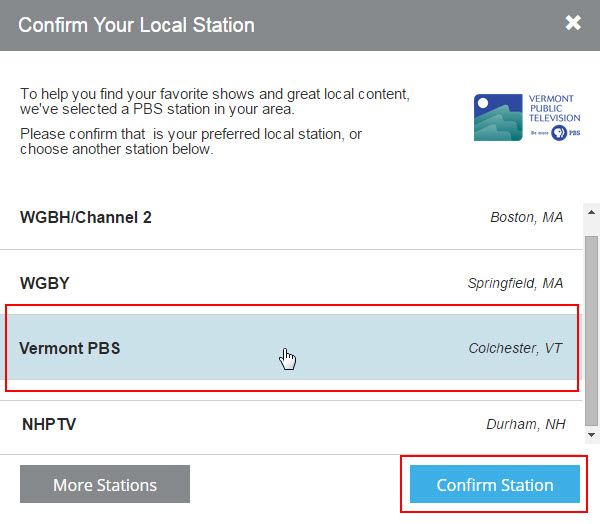
Task: Click the station list scrollbar thumb
Action: point(591,330)
